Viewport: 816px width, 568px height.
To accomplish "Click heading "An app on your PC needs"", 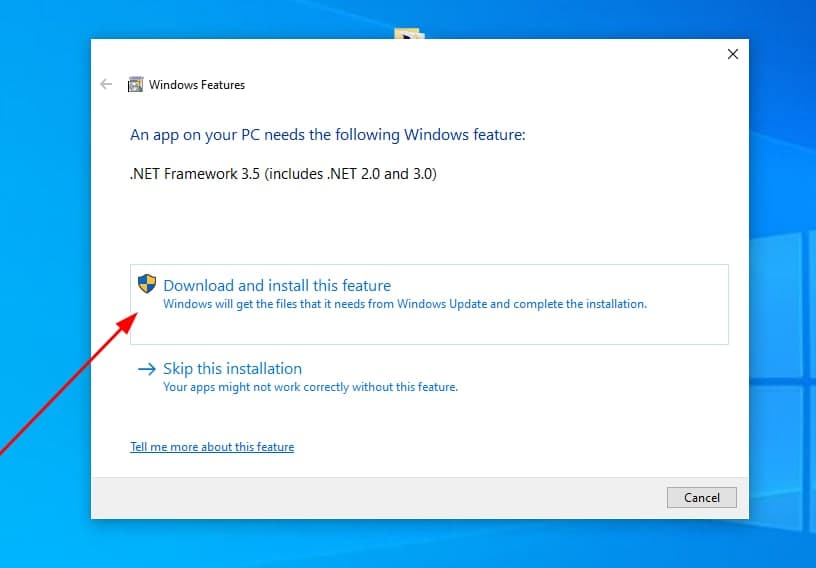I will tap(327, 135).
